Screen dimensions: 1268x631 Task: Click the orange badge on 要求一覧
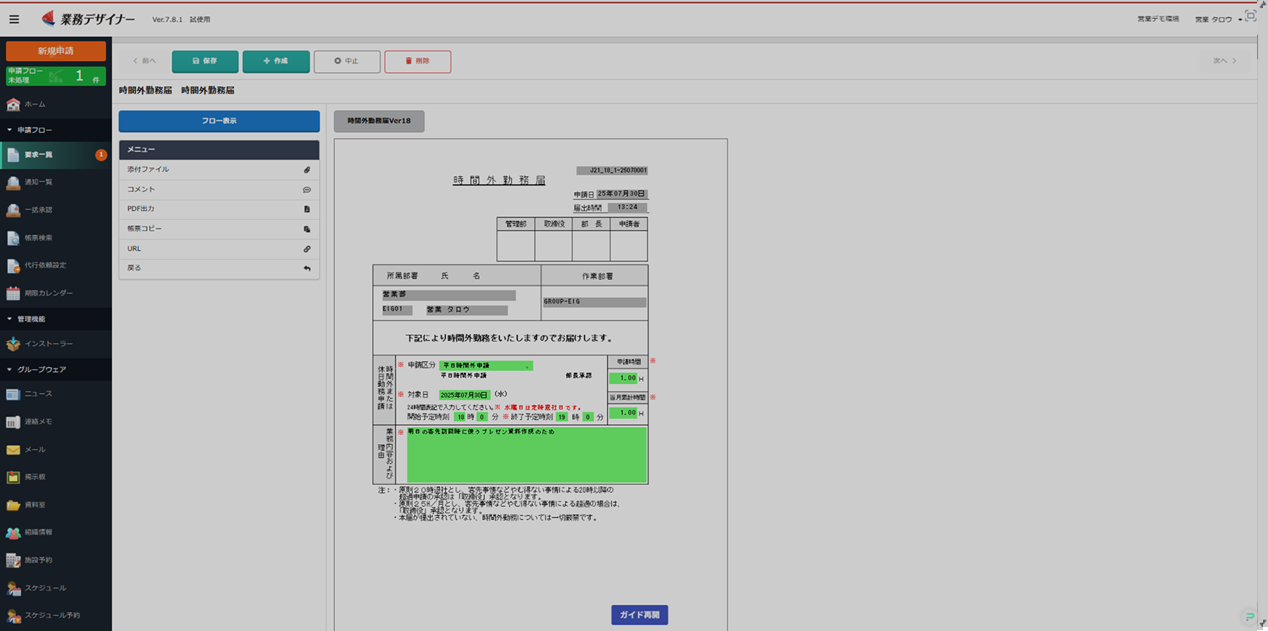coord(101,155)
